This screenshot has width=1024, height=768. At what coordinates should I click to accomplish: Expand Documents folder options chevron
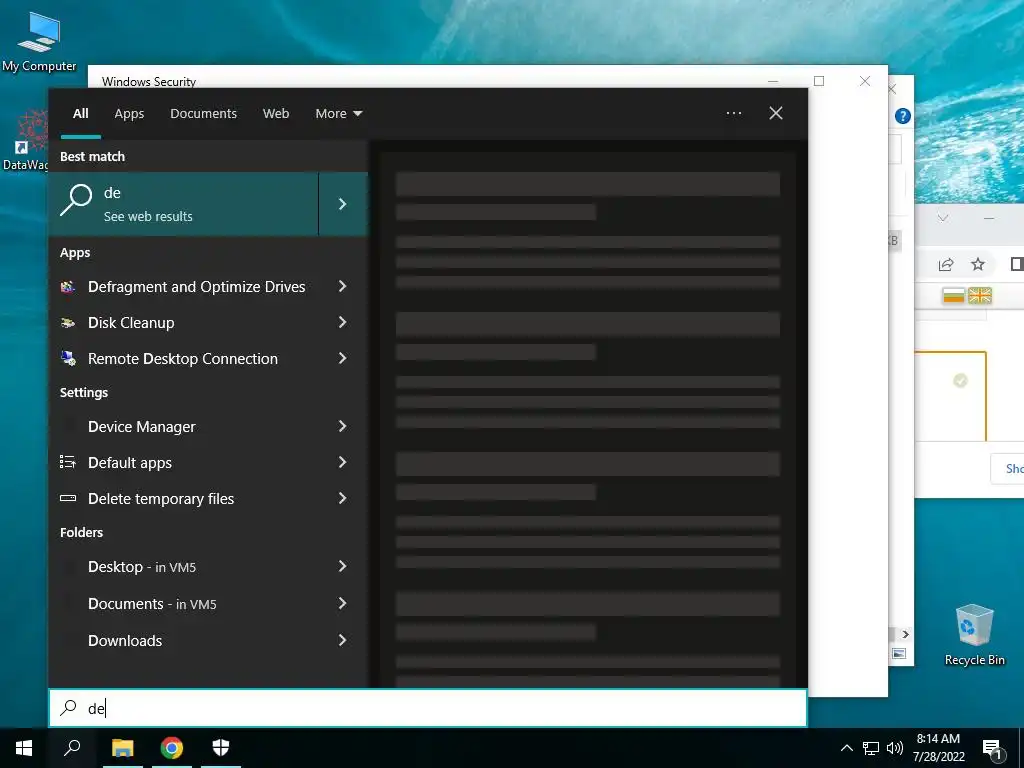coord(342,603)
